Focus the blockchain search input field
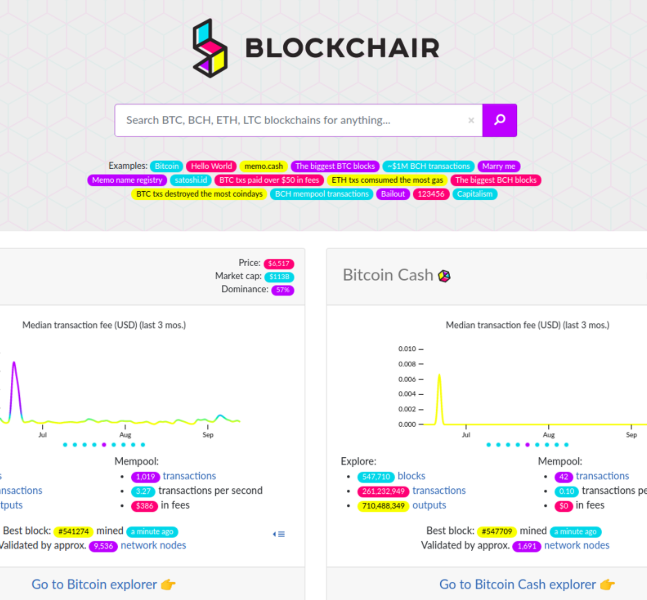647x600 pixels. [x=290, y=121]
